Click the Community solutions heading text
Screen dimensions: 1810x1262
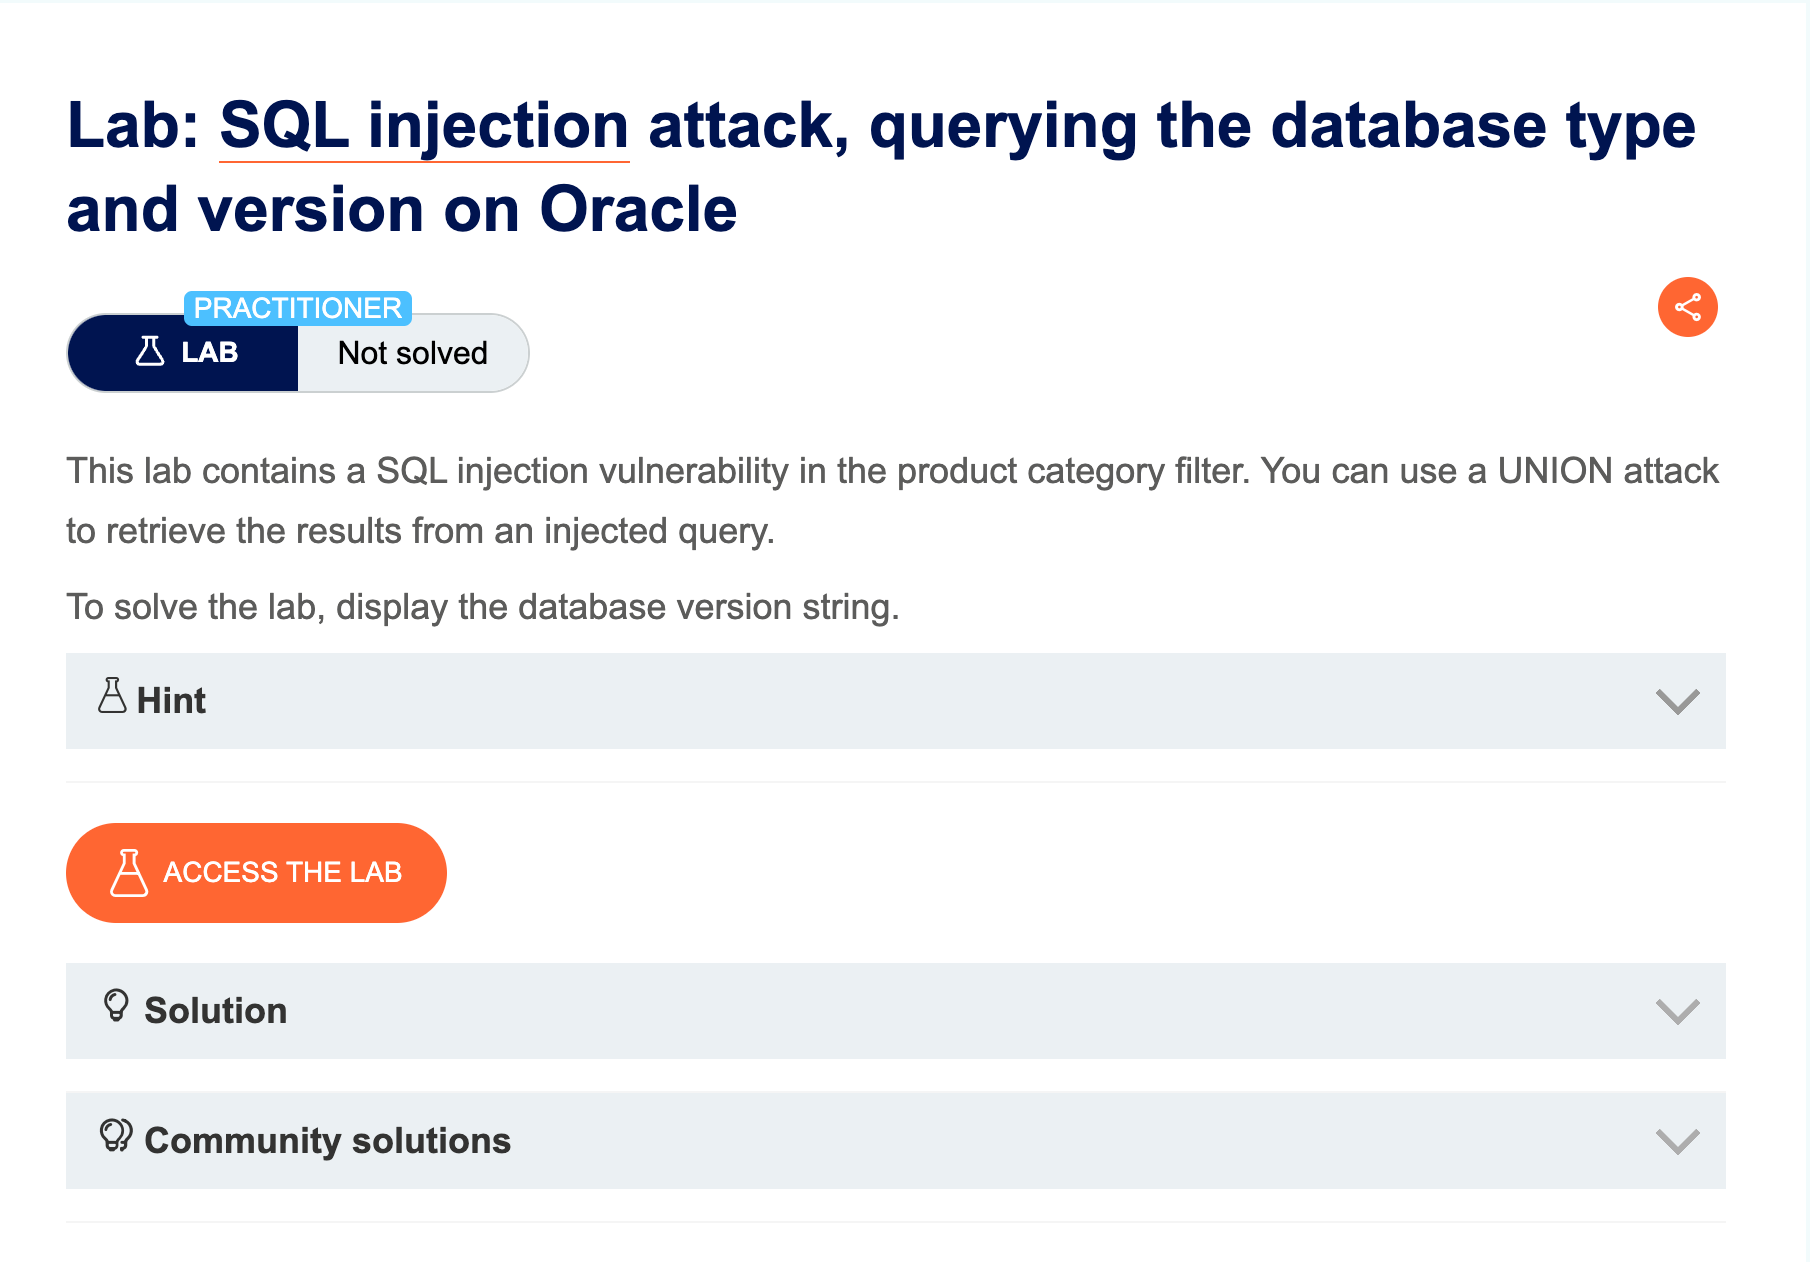328,1141
